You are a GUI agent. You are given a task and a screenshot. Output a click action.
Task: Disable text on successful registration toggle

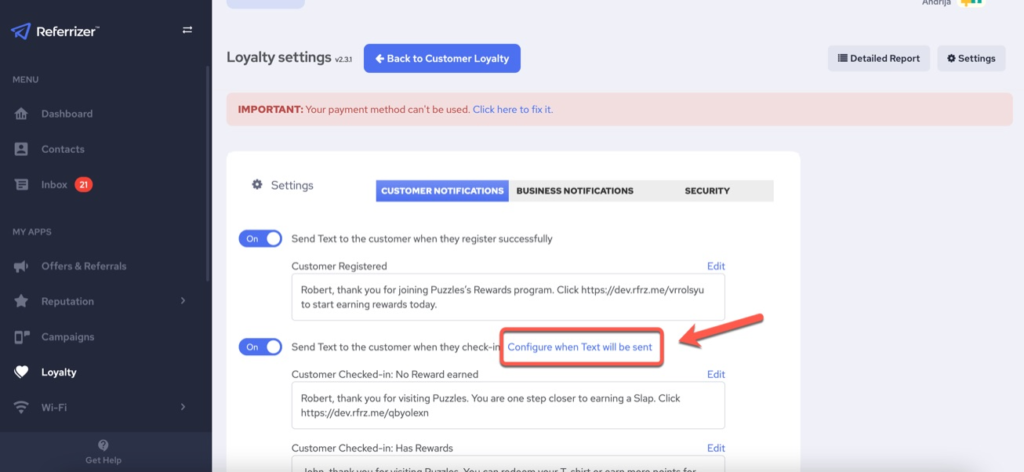point(260,239)
